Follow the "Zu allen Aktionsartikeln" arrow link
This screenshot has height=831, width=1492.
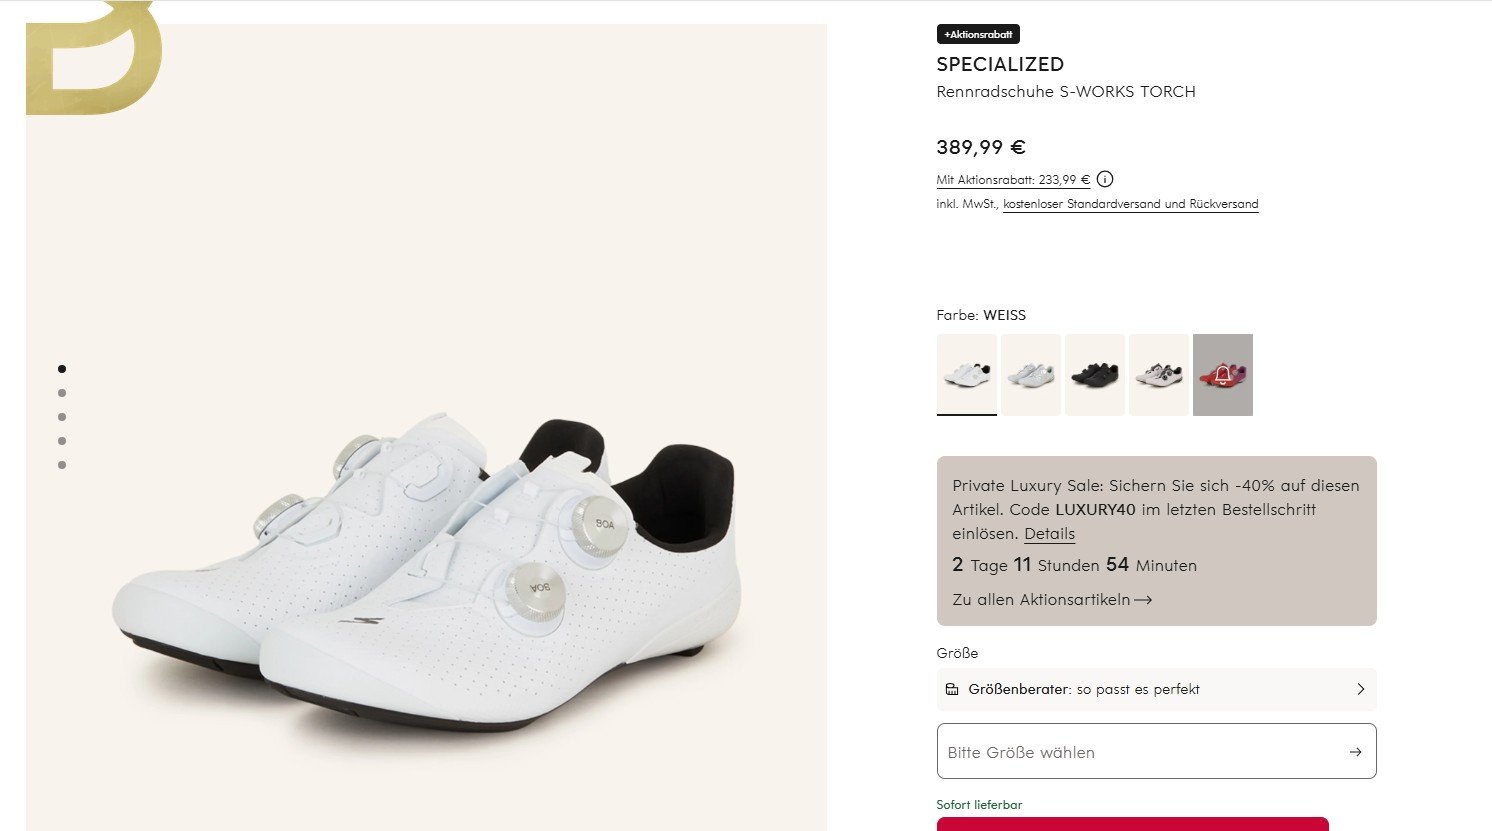(1052, 600)
